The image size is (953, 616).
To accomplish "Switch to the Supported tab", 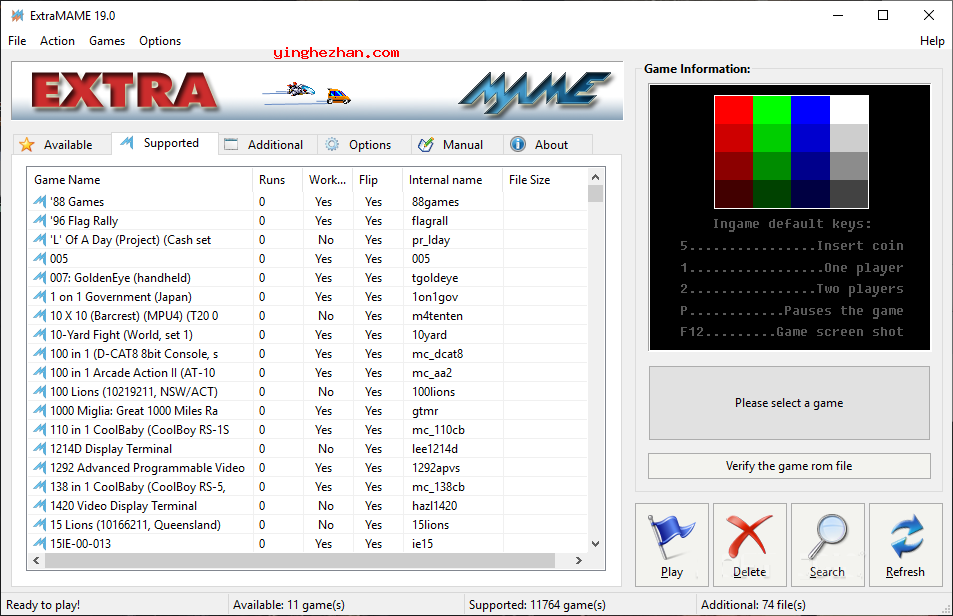I will tap(164, 143).
